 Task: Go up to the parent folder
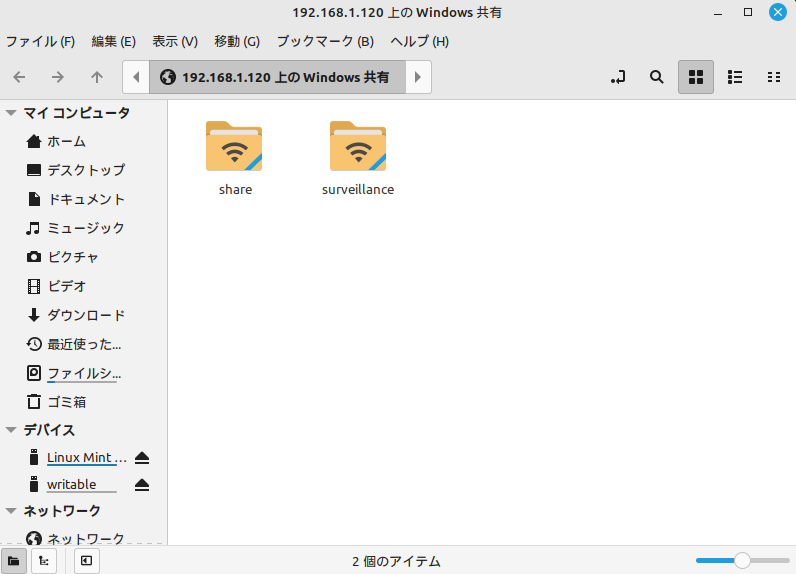pyautogui.click(x=96, y=77)
